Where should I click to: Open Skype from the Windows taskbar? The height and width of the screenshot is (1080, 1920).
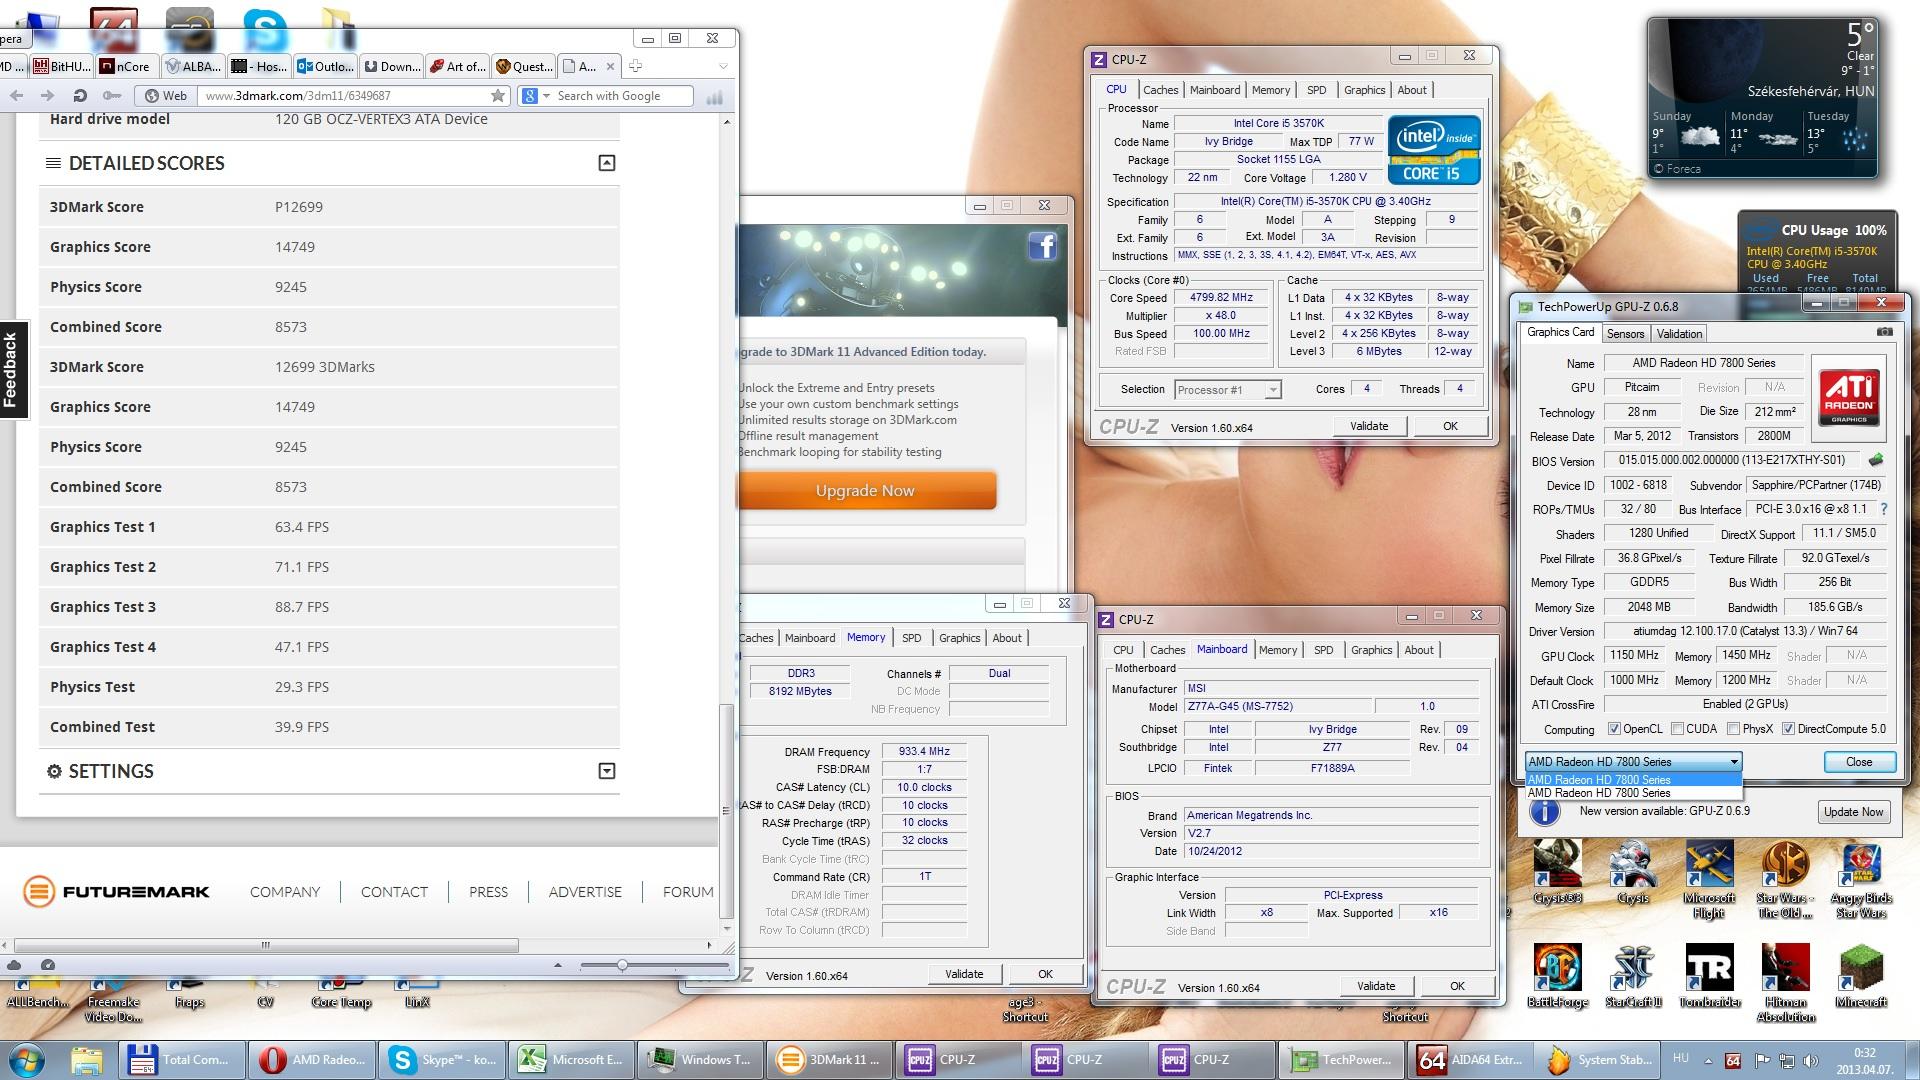[442, 1059]
